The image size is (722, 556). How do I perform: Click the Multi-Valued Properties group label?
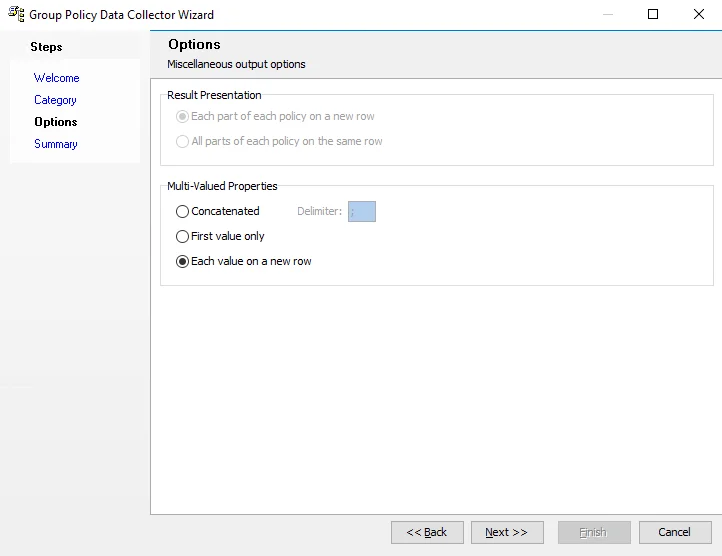222,186
